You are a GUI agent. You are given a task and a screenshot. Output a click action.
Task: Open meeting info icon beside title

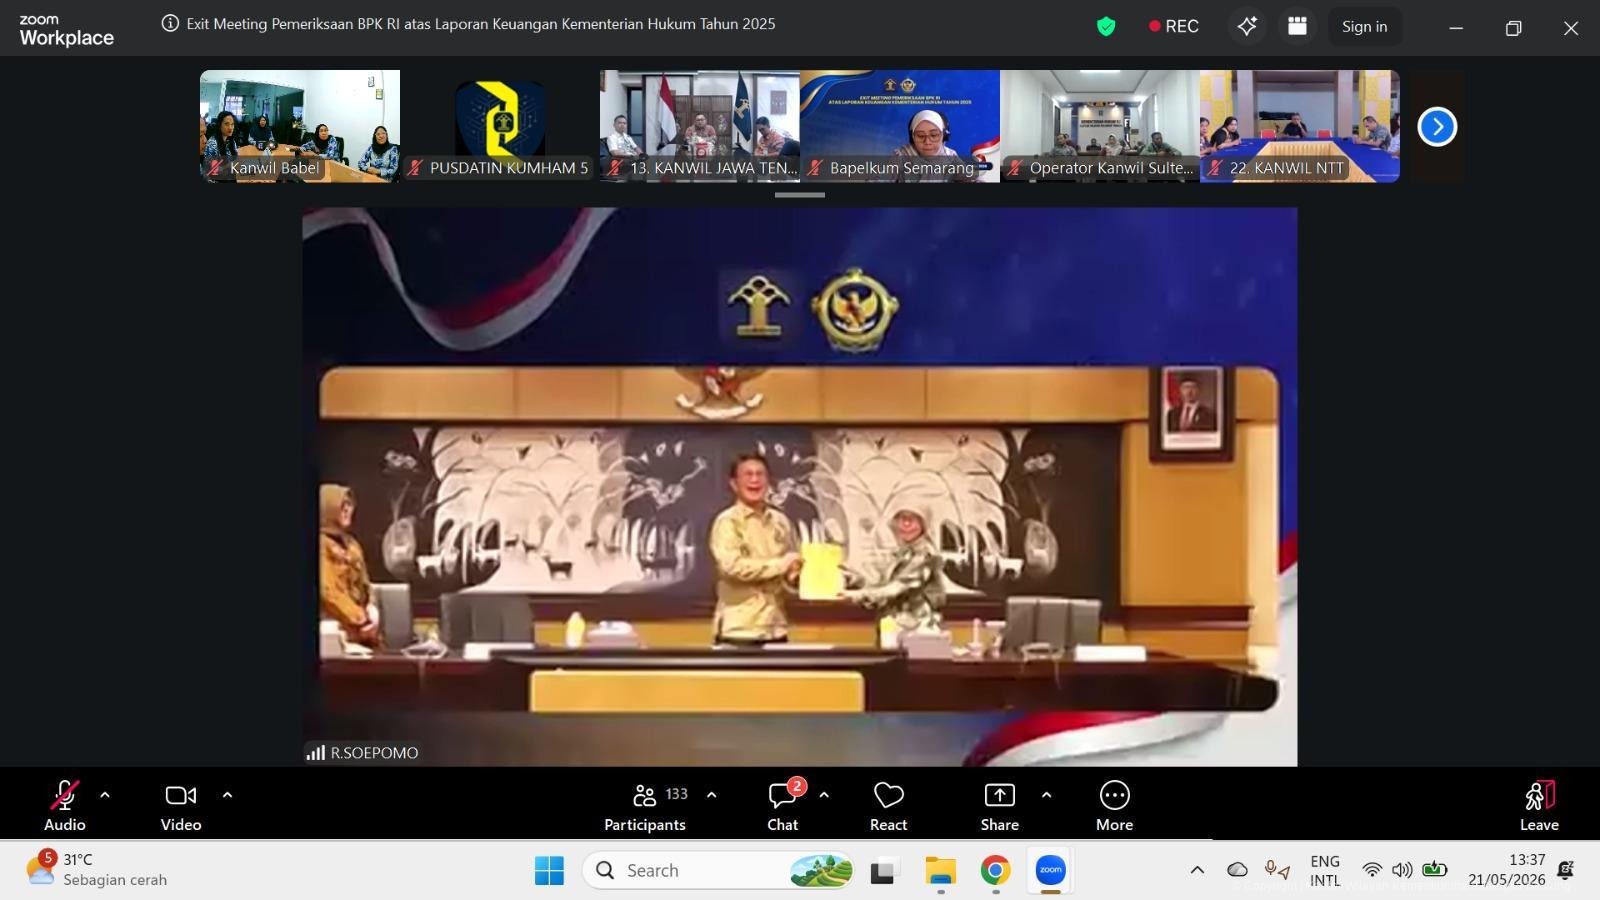pos(170,23)
